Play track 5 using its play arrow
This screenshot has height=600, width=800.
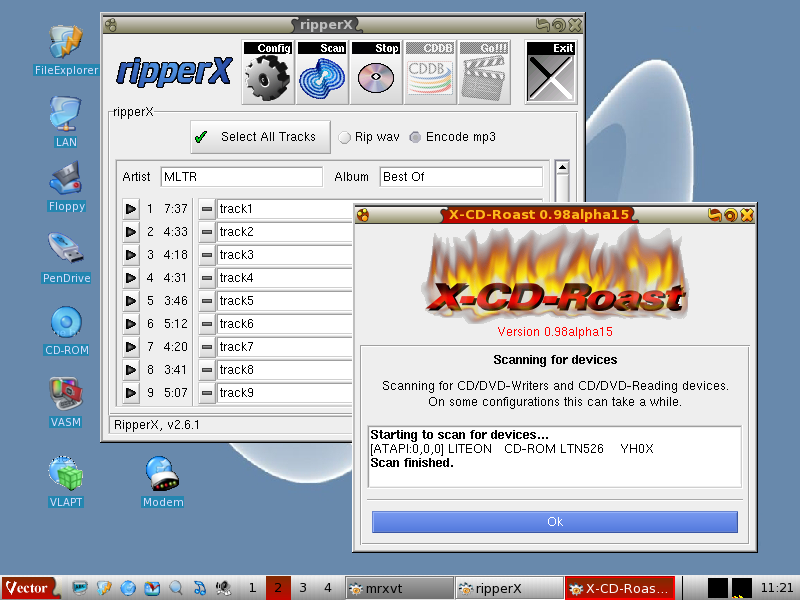(x=131, y=301)
